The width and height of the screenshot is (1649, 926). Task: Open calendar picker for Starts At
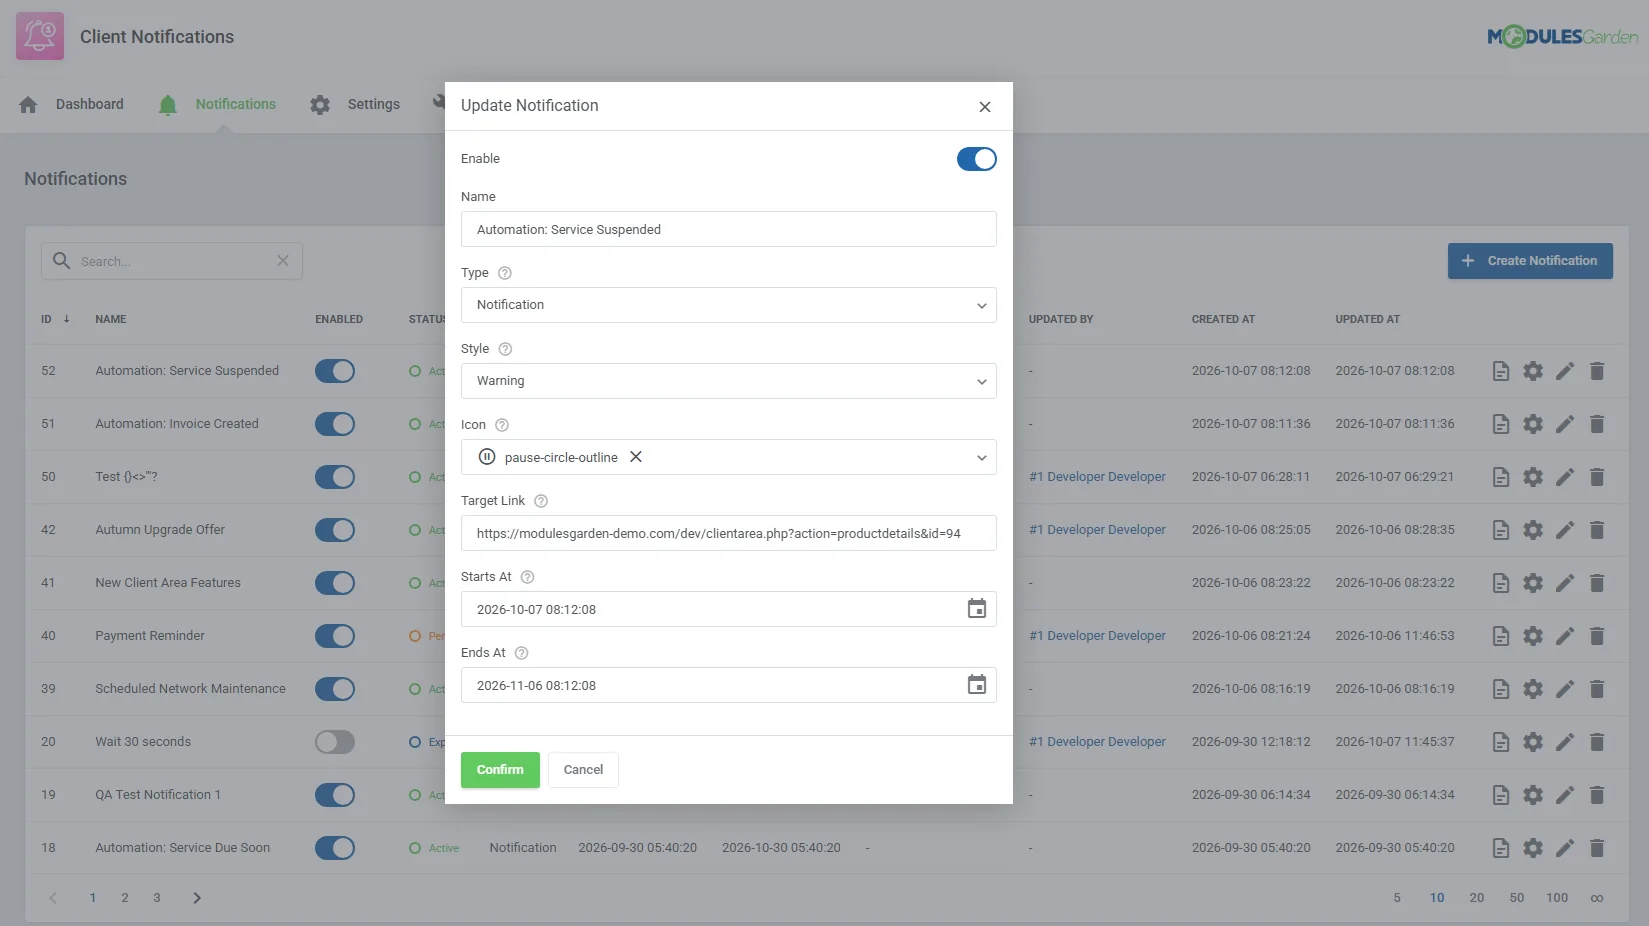[977, 609]
